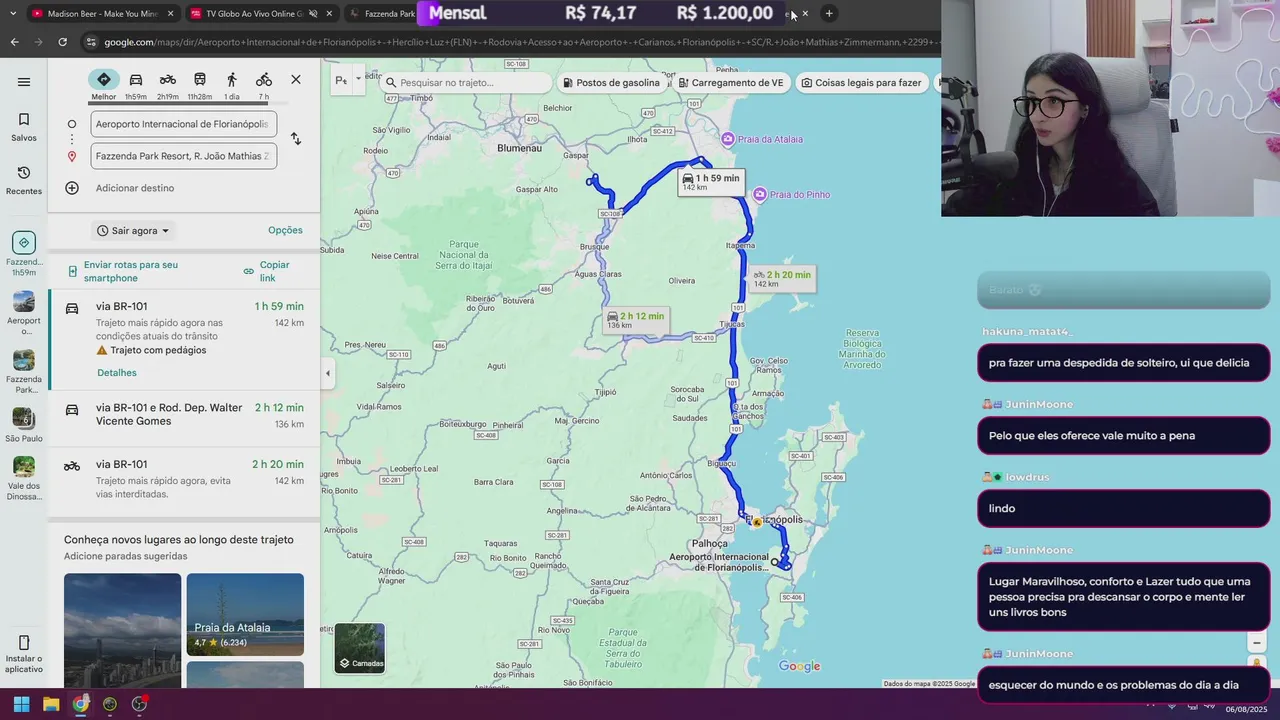Viewport: 1280px width, 720px height.
Task: Select the first via BR-101 1 h 59 min route
Action: [x=184, y=339]
